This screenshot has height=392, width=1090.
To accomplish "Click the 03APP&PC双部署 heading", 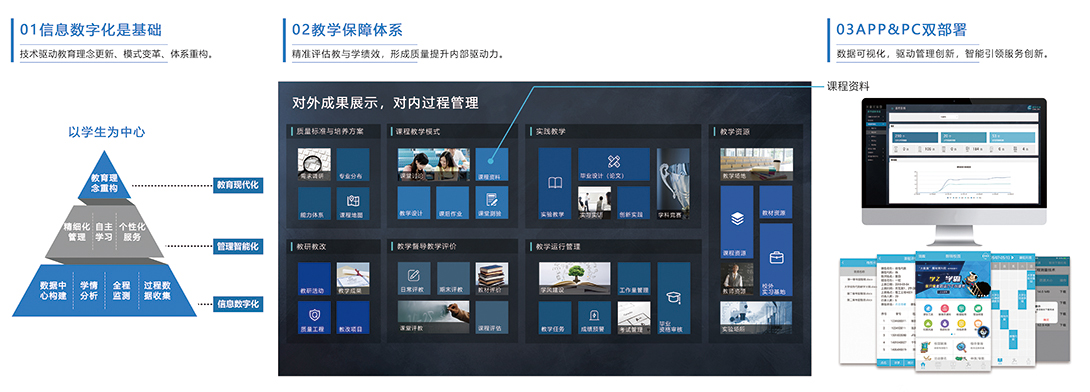I will (902, 30).
